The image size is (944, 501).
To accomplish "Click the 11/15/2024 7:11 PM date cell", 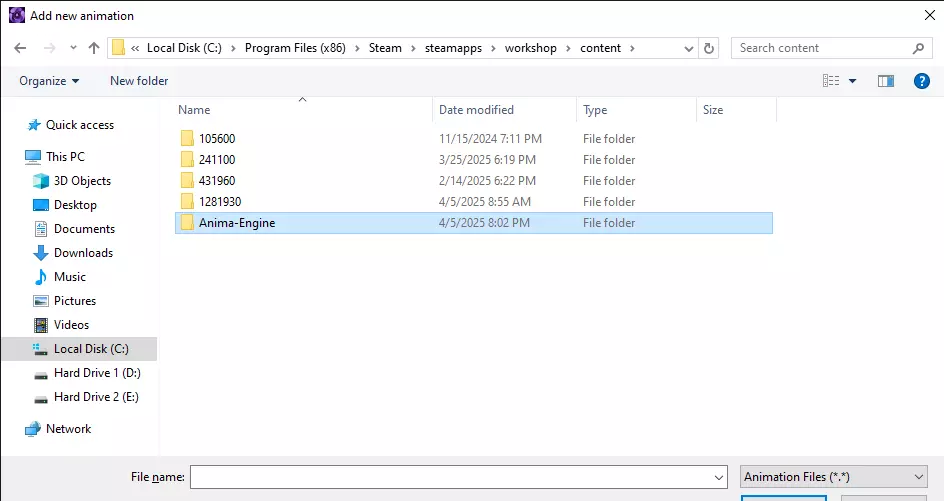I will [490, 138].
